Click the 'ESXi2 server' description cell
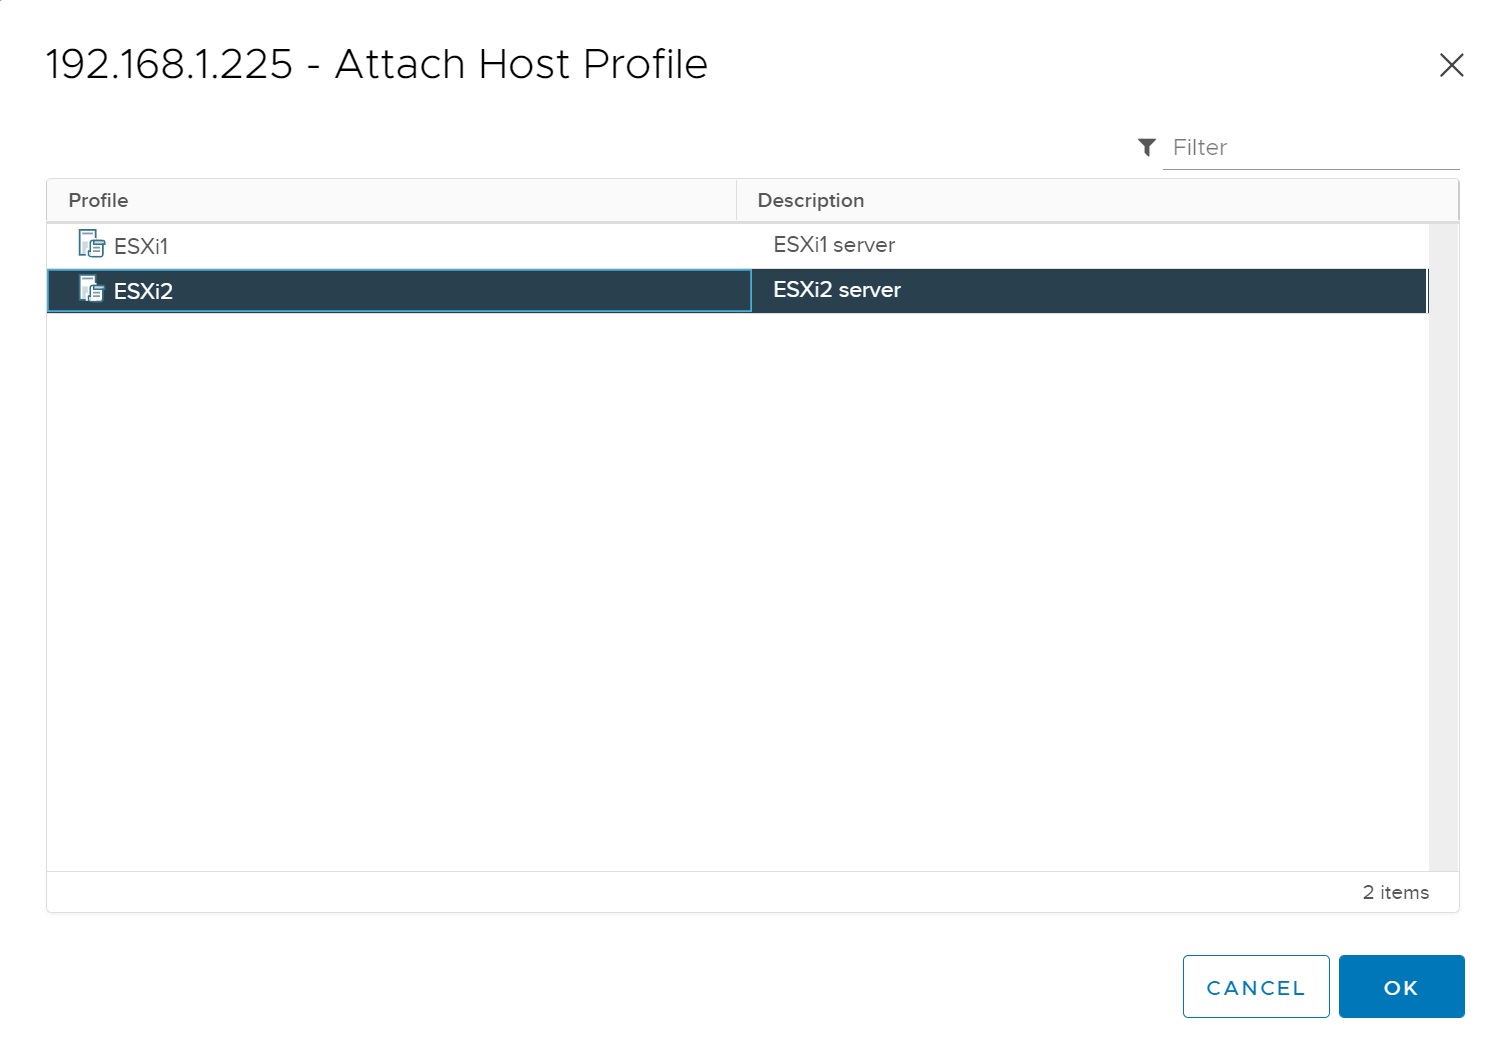Screen dimensions: 1504x1060 point(836,290)
